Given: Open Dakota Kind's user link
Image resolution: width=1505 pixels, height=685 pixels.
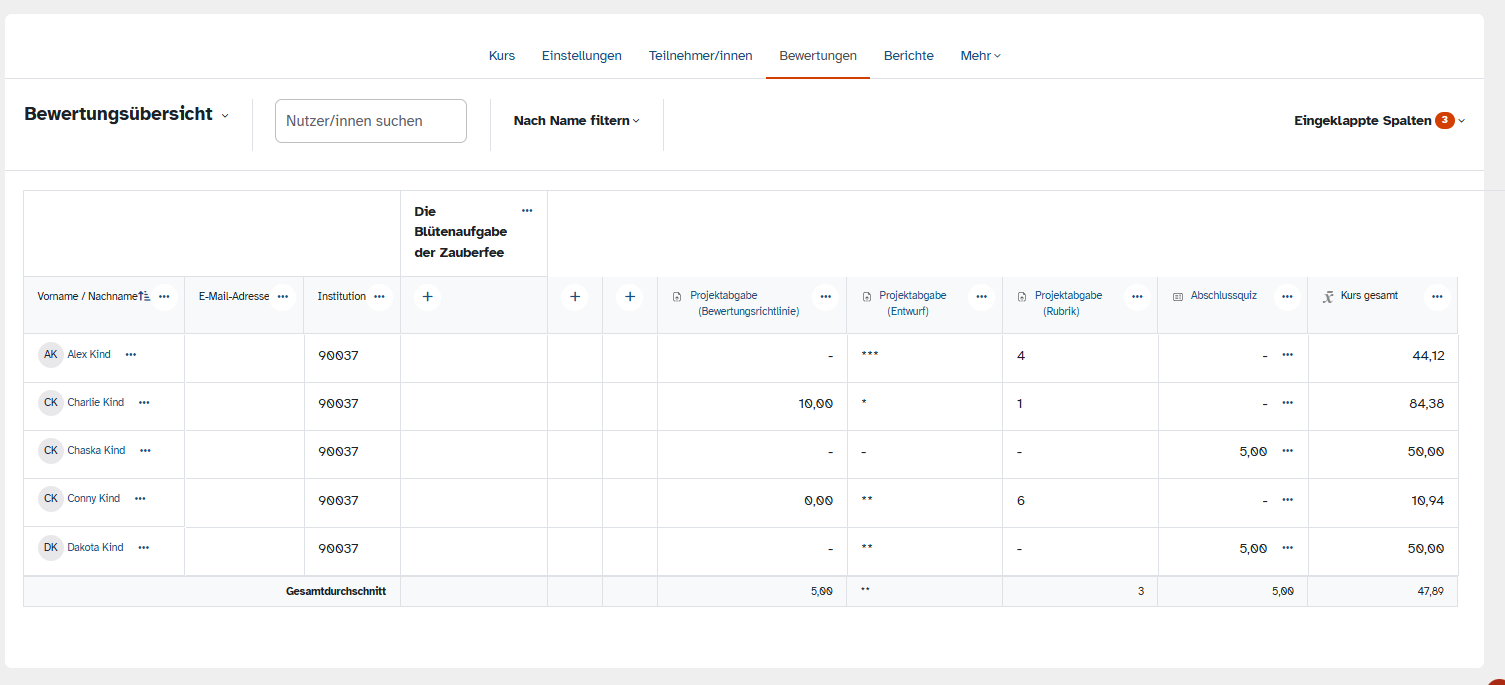Looking at the screenshot, I should pyautogui.click(x=95, y=548).
